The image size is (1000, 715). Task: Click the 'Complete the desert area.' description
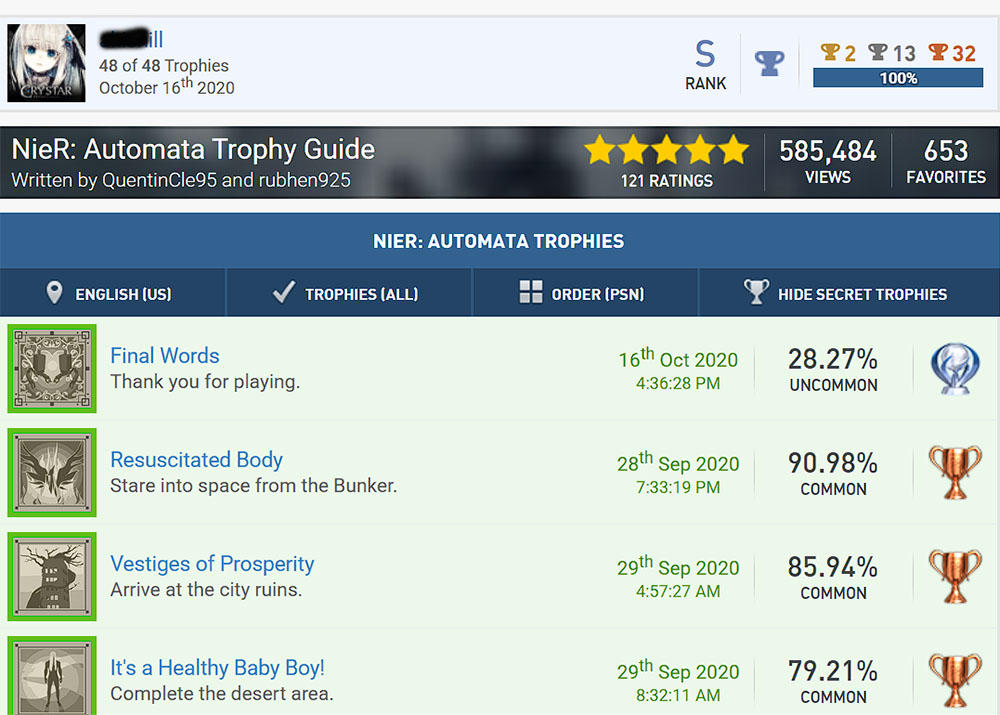coord(222,693)
